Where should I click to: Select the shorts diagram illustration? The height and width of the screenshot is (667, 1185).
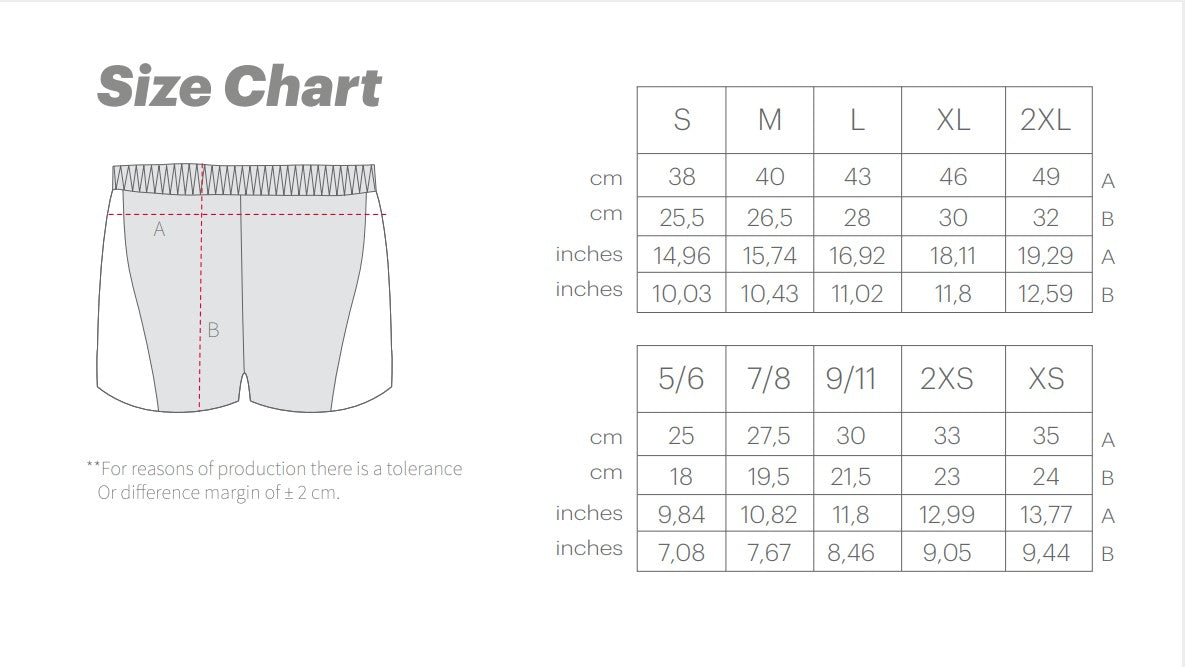coord(244,288)
